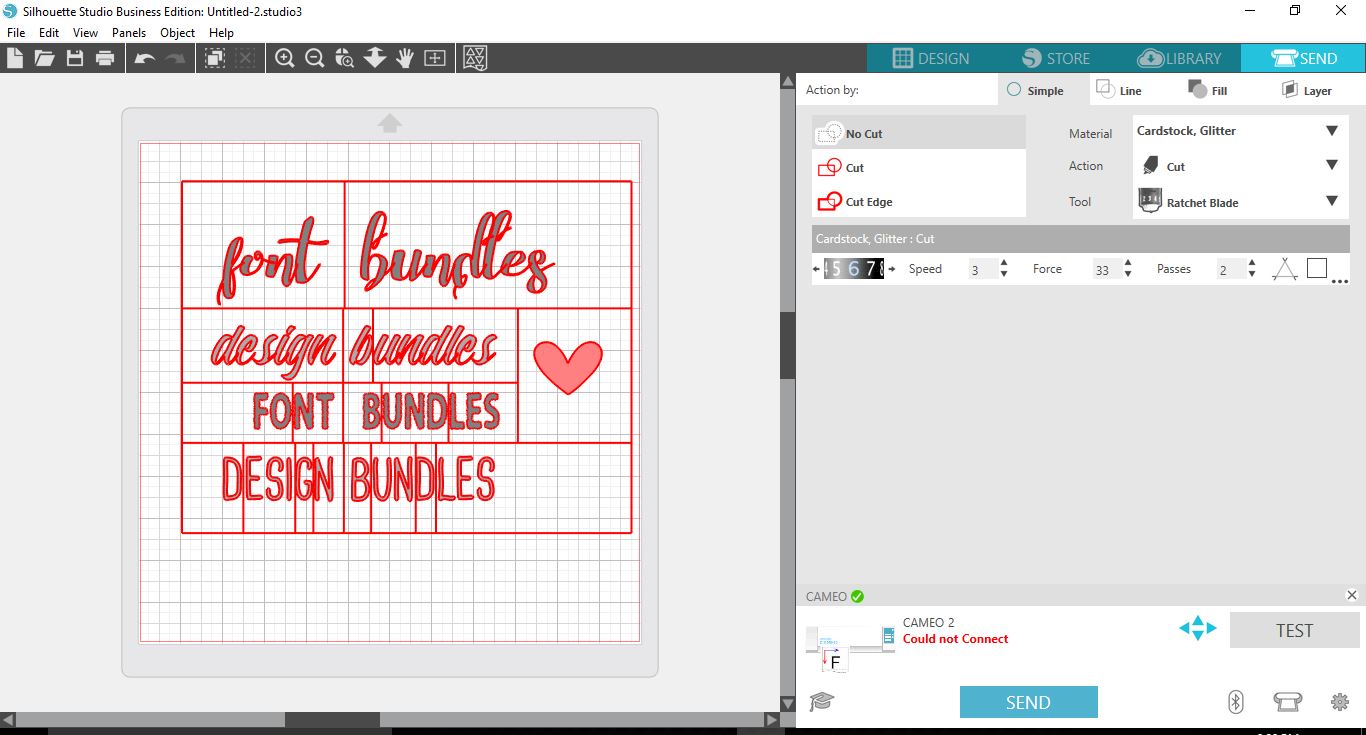Decrease the Force value

pyautogui.click(x=1128, y=274)
